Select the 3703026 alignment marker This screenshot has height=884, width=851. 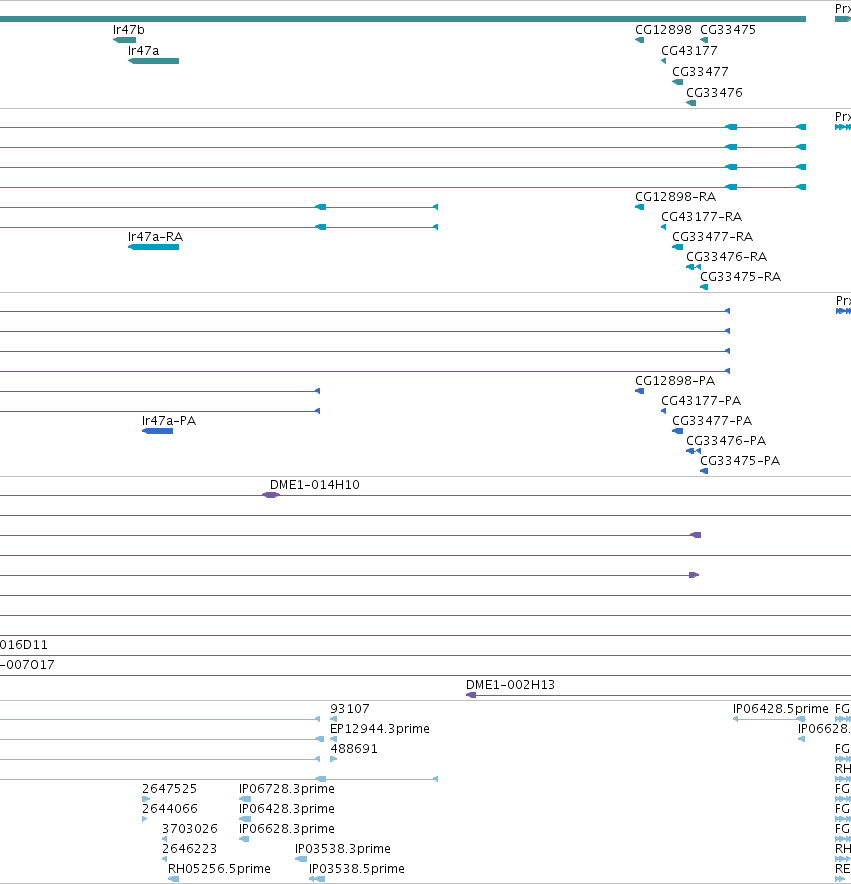pyautogui.click(x=165, y=839)
